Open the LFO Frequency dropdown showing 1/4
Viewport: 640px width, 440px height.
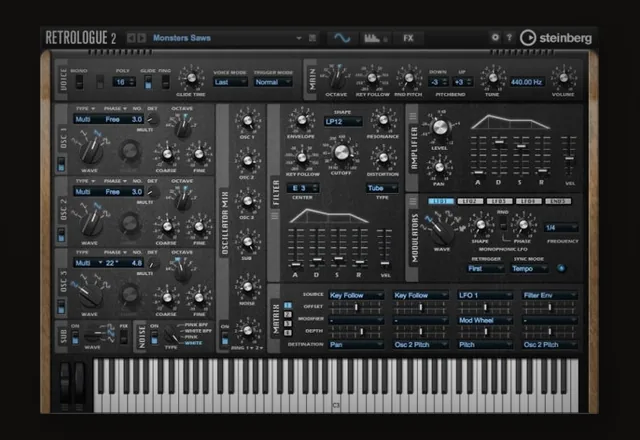click(x=561, y=228)
